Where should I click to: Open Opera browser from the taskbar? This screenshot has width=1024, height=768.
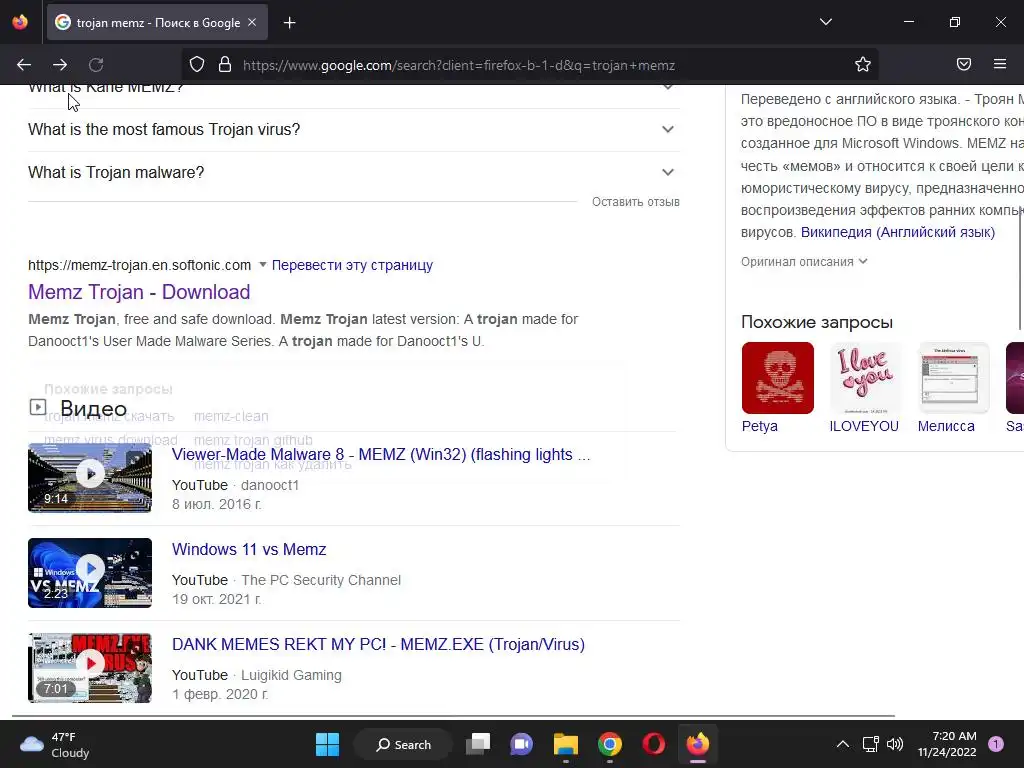pos(654,744)
